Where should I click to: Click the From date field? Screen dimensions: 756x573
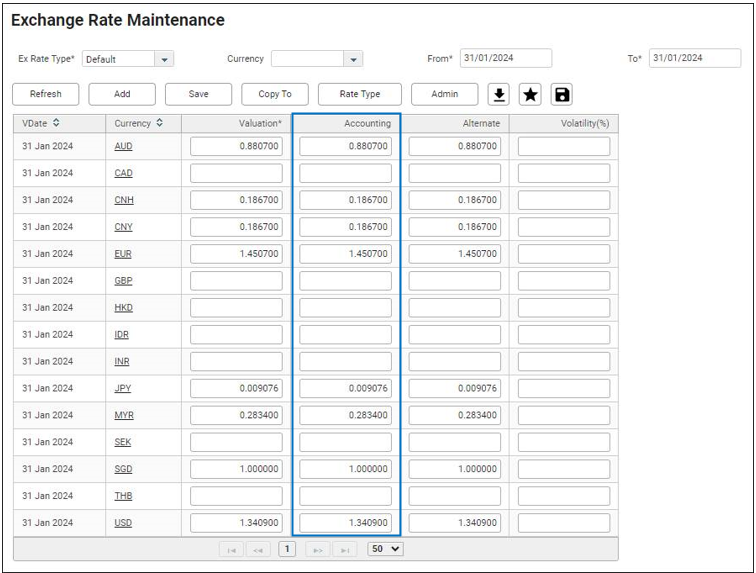(x=505, y=59)
